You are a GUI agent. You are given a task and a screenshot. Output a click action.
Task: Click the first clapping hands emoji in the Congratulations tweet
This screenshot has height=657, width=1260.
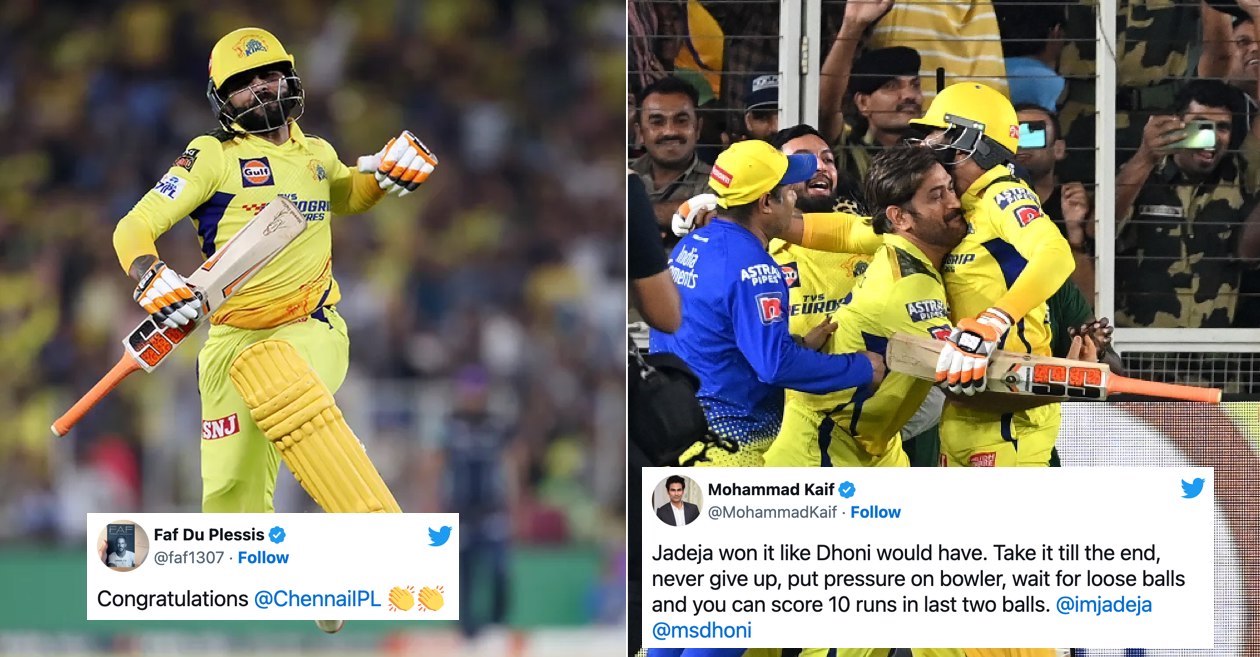pyautogui.click(x=401, y=599)
